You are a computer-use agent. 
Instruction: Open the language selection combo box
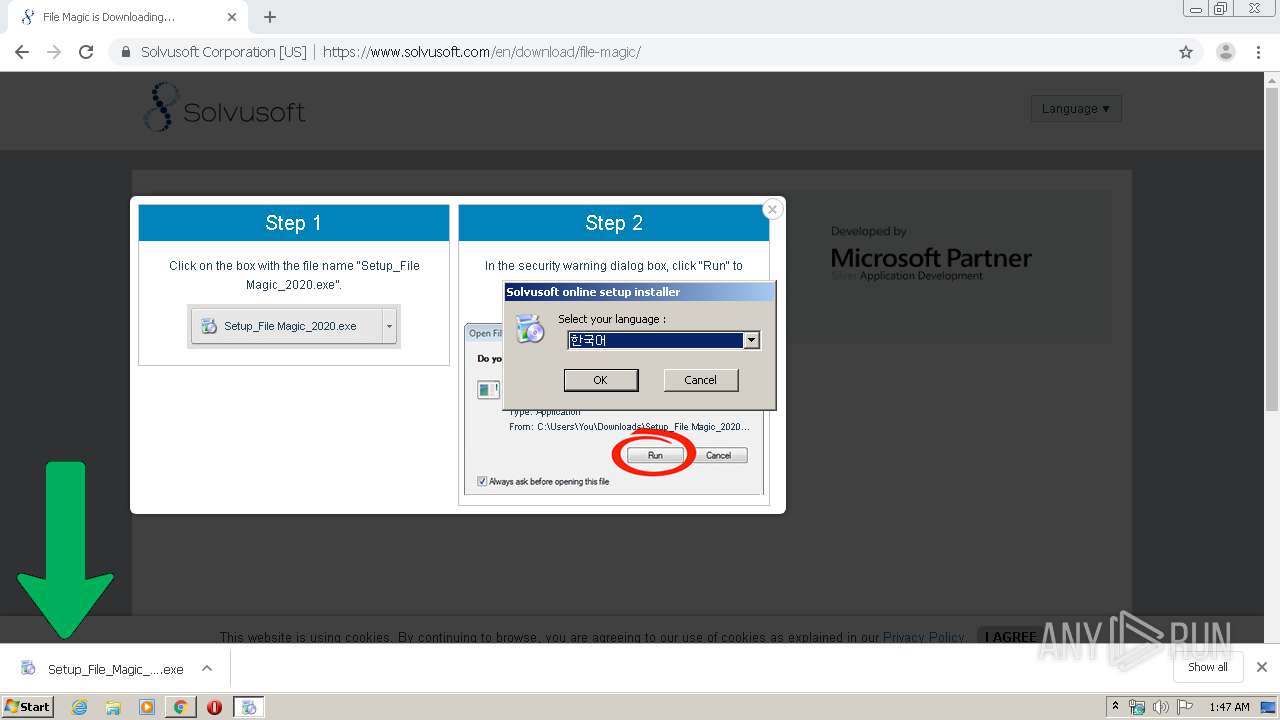click(x=664, y=340)
